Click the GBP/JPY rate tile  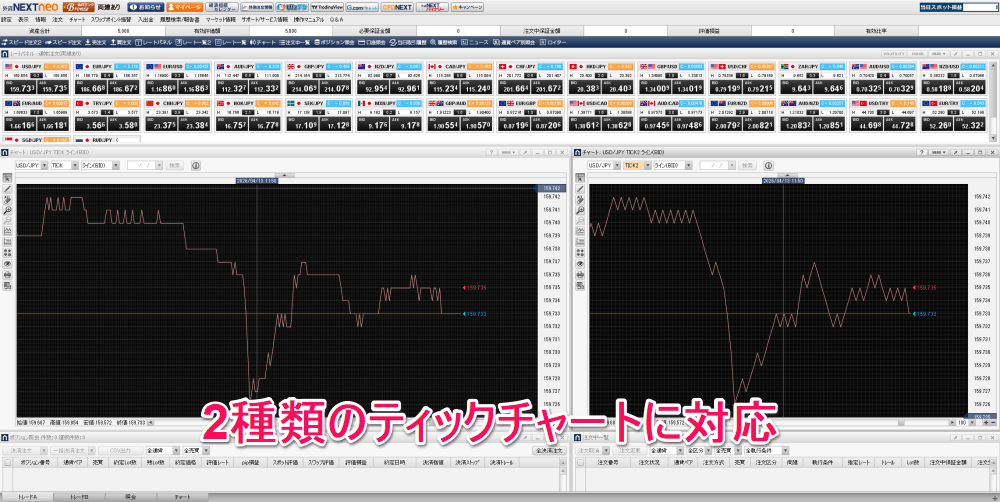point(318,78)
